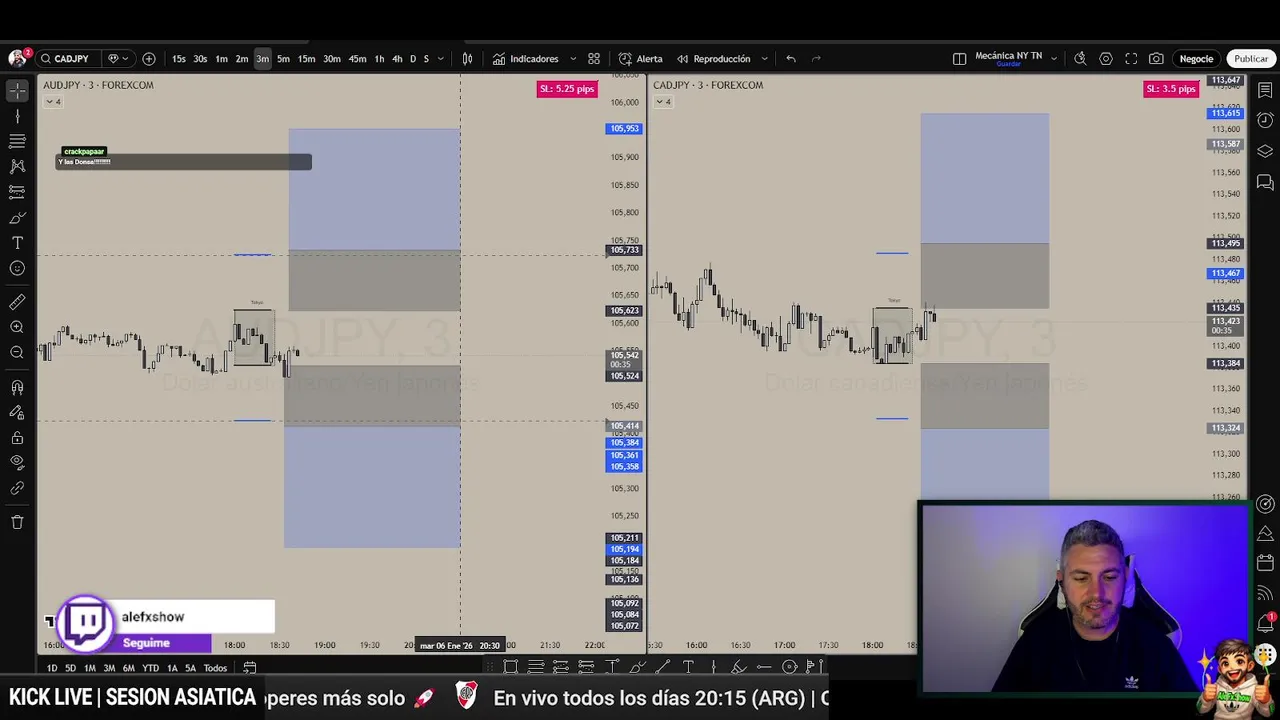Select the ruler measure tool
The image size is (1280, 720).
[x=17, y=302]
